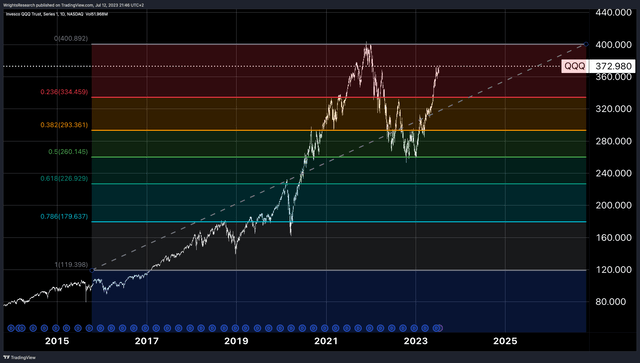
Task: Click the Invesco QQQ Trust chart legend title
Action: [x=45, y=14]
